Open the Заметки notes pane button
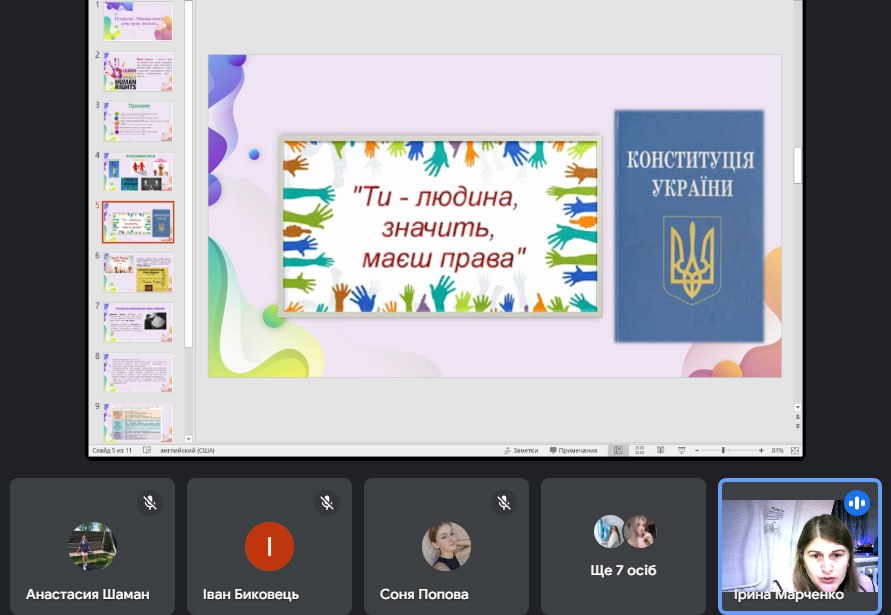Image resolution: width=891 pixels, height=615 pixels. tap(521, 450)
